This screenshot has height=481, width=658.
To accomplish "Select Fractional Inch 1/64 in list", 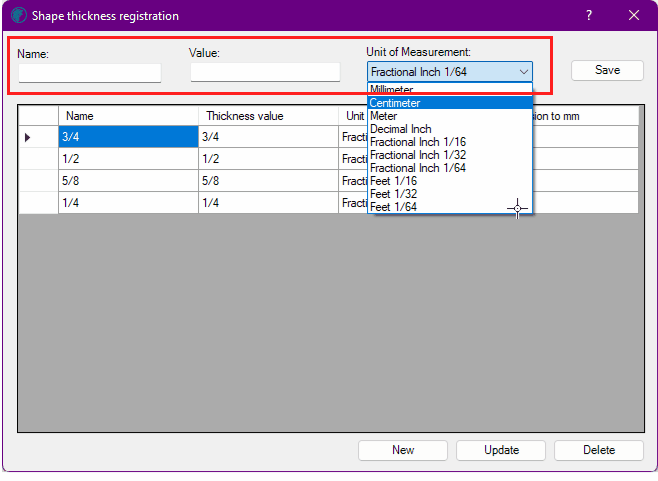I will 450,168.
